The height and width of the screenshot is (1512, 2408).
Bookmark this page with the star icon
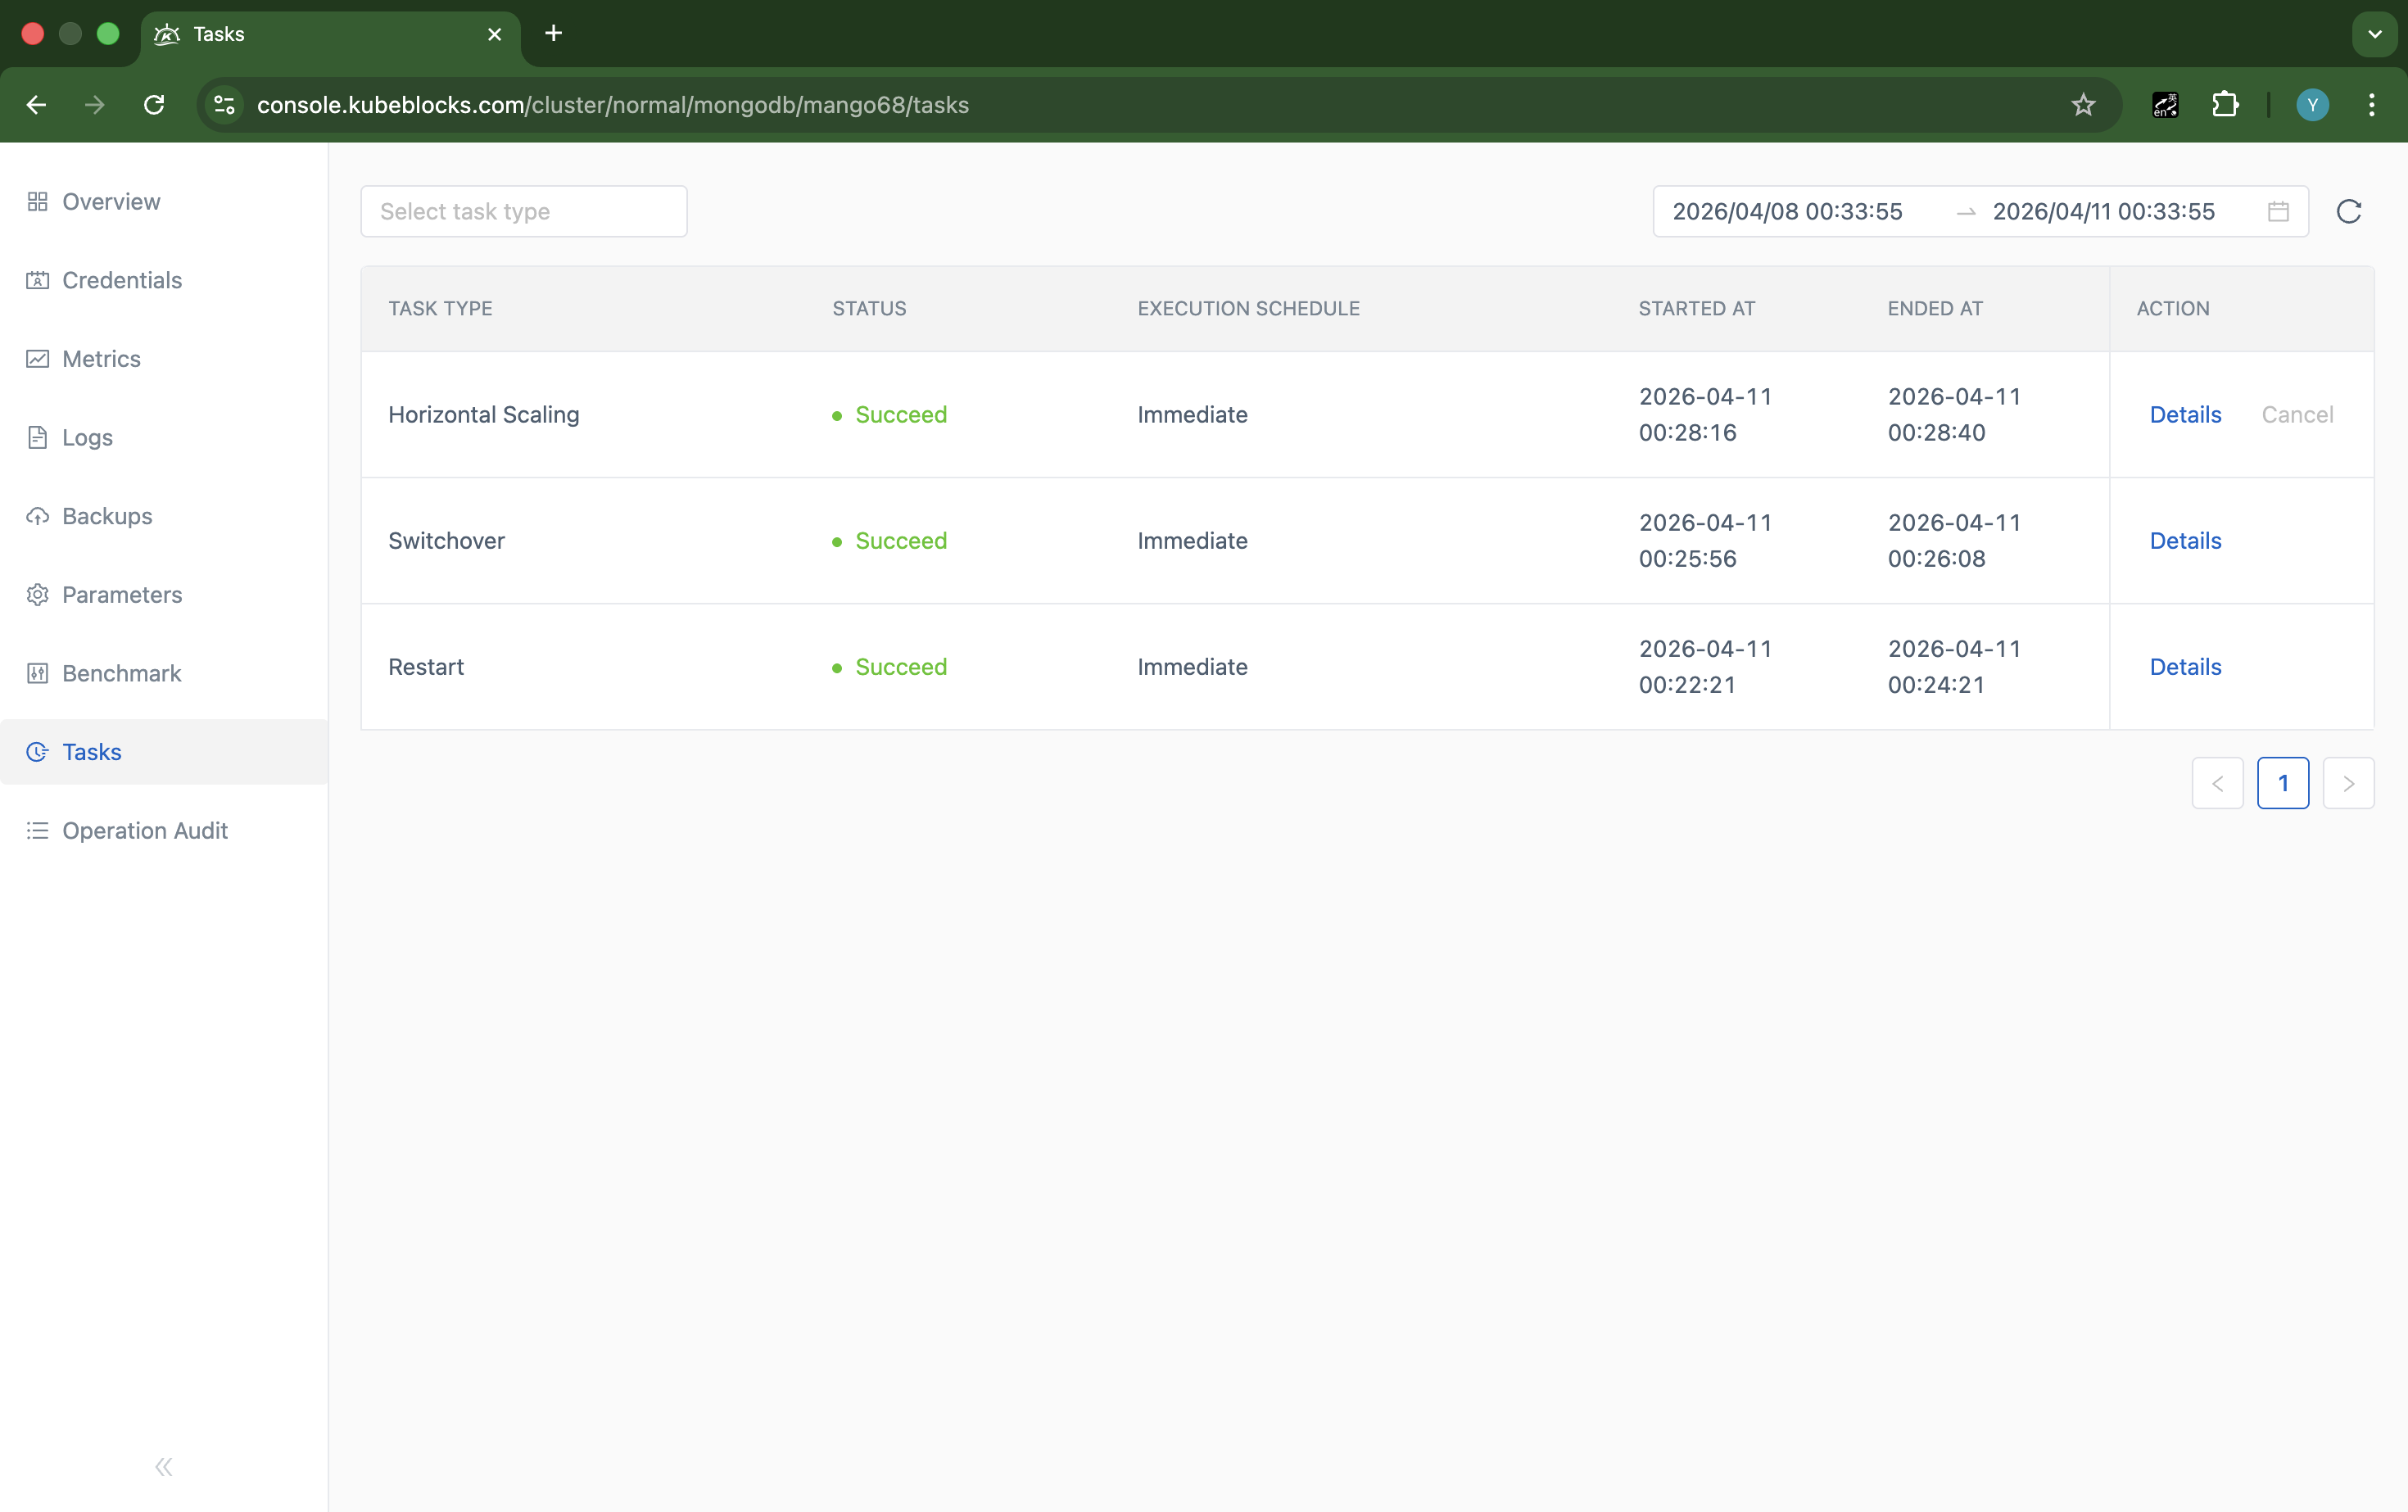(2082, 105)
